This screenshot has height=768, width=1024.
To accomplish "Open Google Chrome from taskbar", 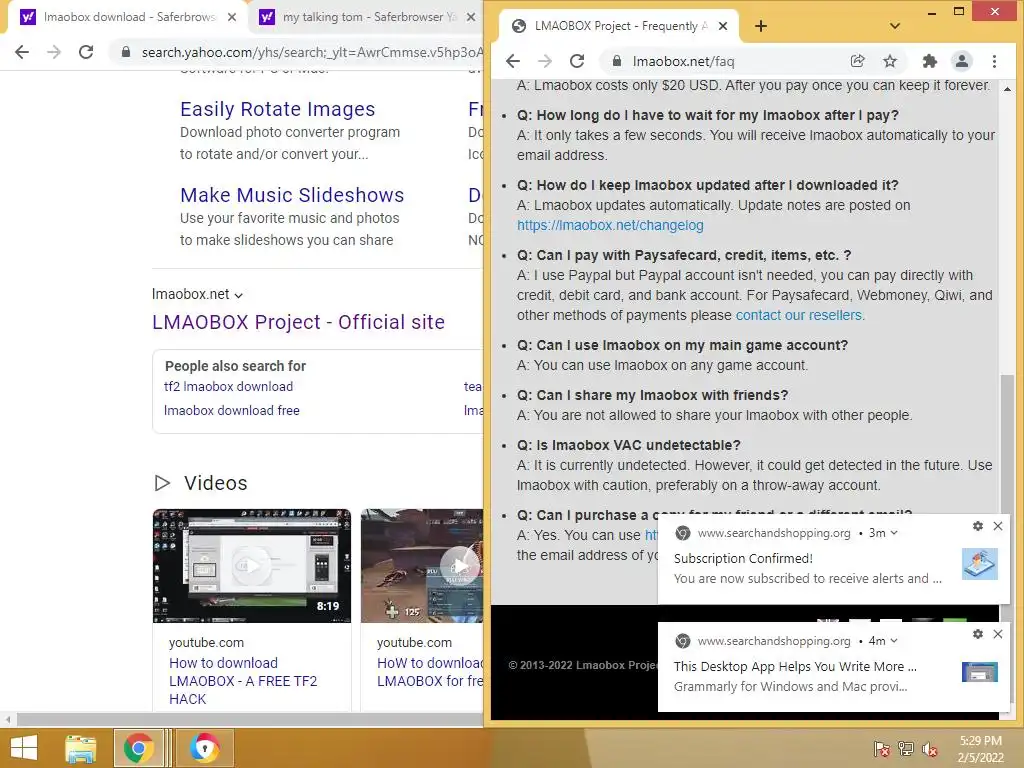I will [x=138, y=748].
